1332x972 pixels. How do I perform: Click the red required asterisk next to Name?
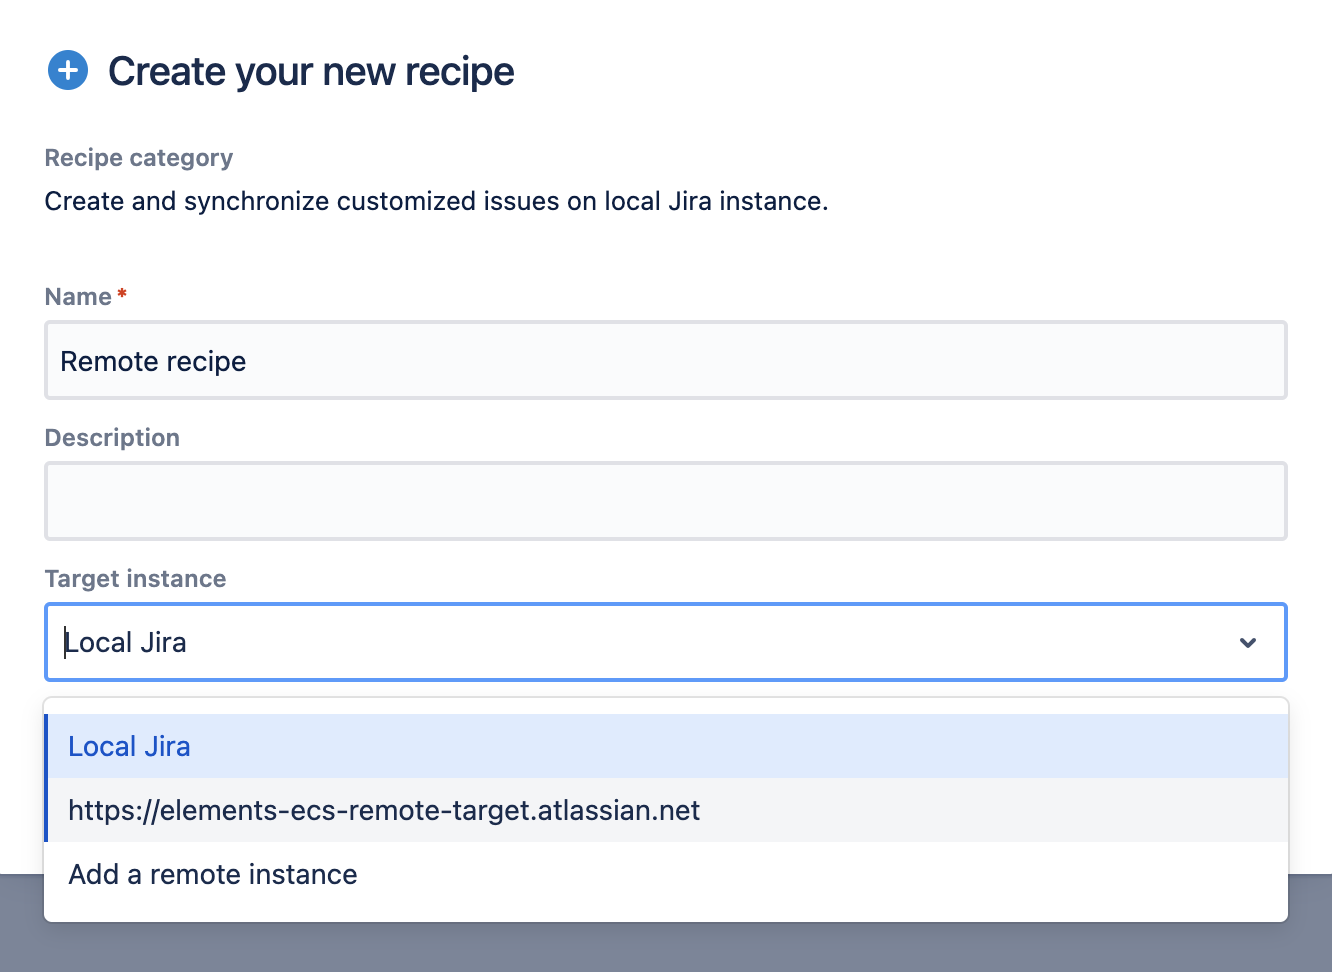coord(120,293)
